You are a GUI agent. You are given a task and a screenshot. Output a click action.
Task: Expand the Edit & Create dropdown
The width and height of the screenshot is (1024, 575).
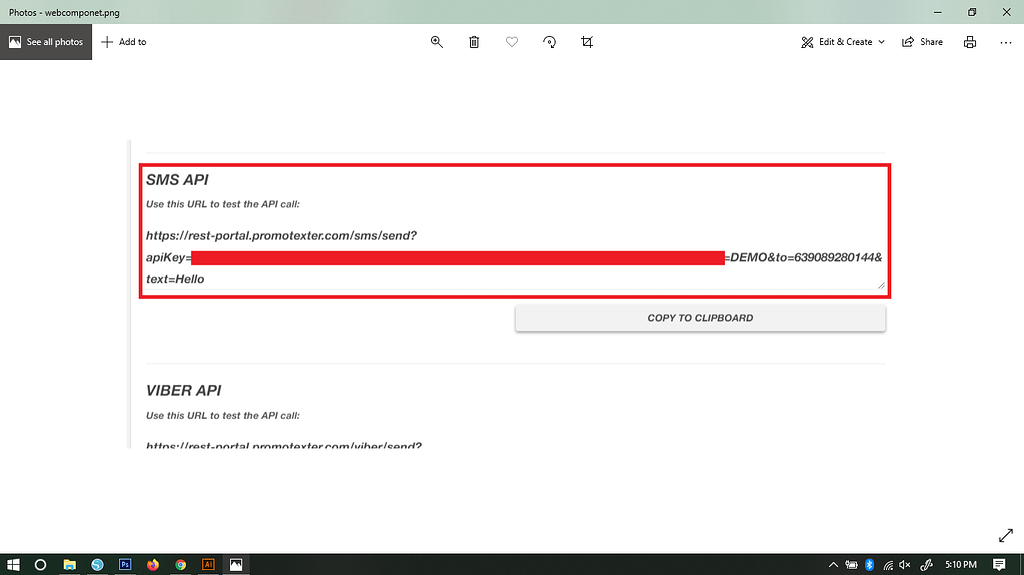click(x=843, y=42)
